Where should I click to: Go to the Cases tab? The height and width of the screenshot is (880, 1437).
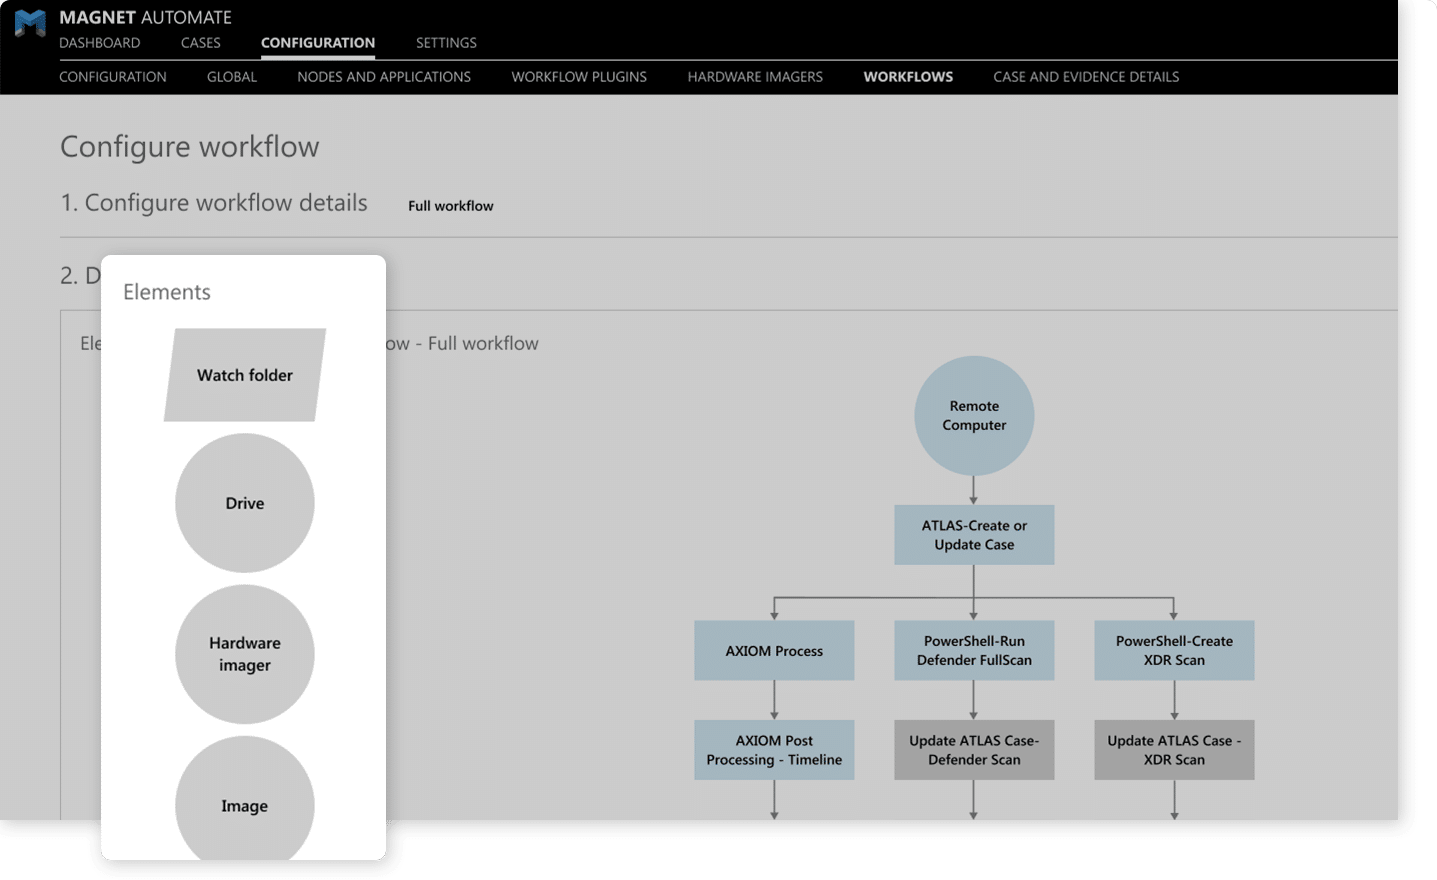pyautogui.click(x=200, y=43)
